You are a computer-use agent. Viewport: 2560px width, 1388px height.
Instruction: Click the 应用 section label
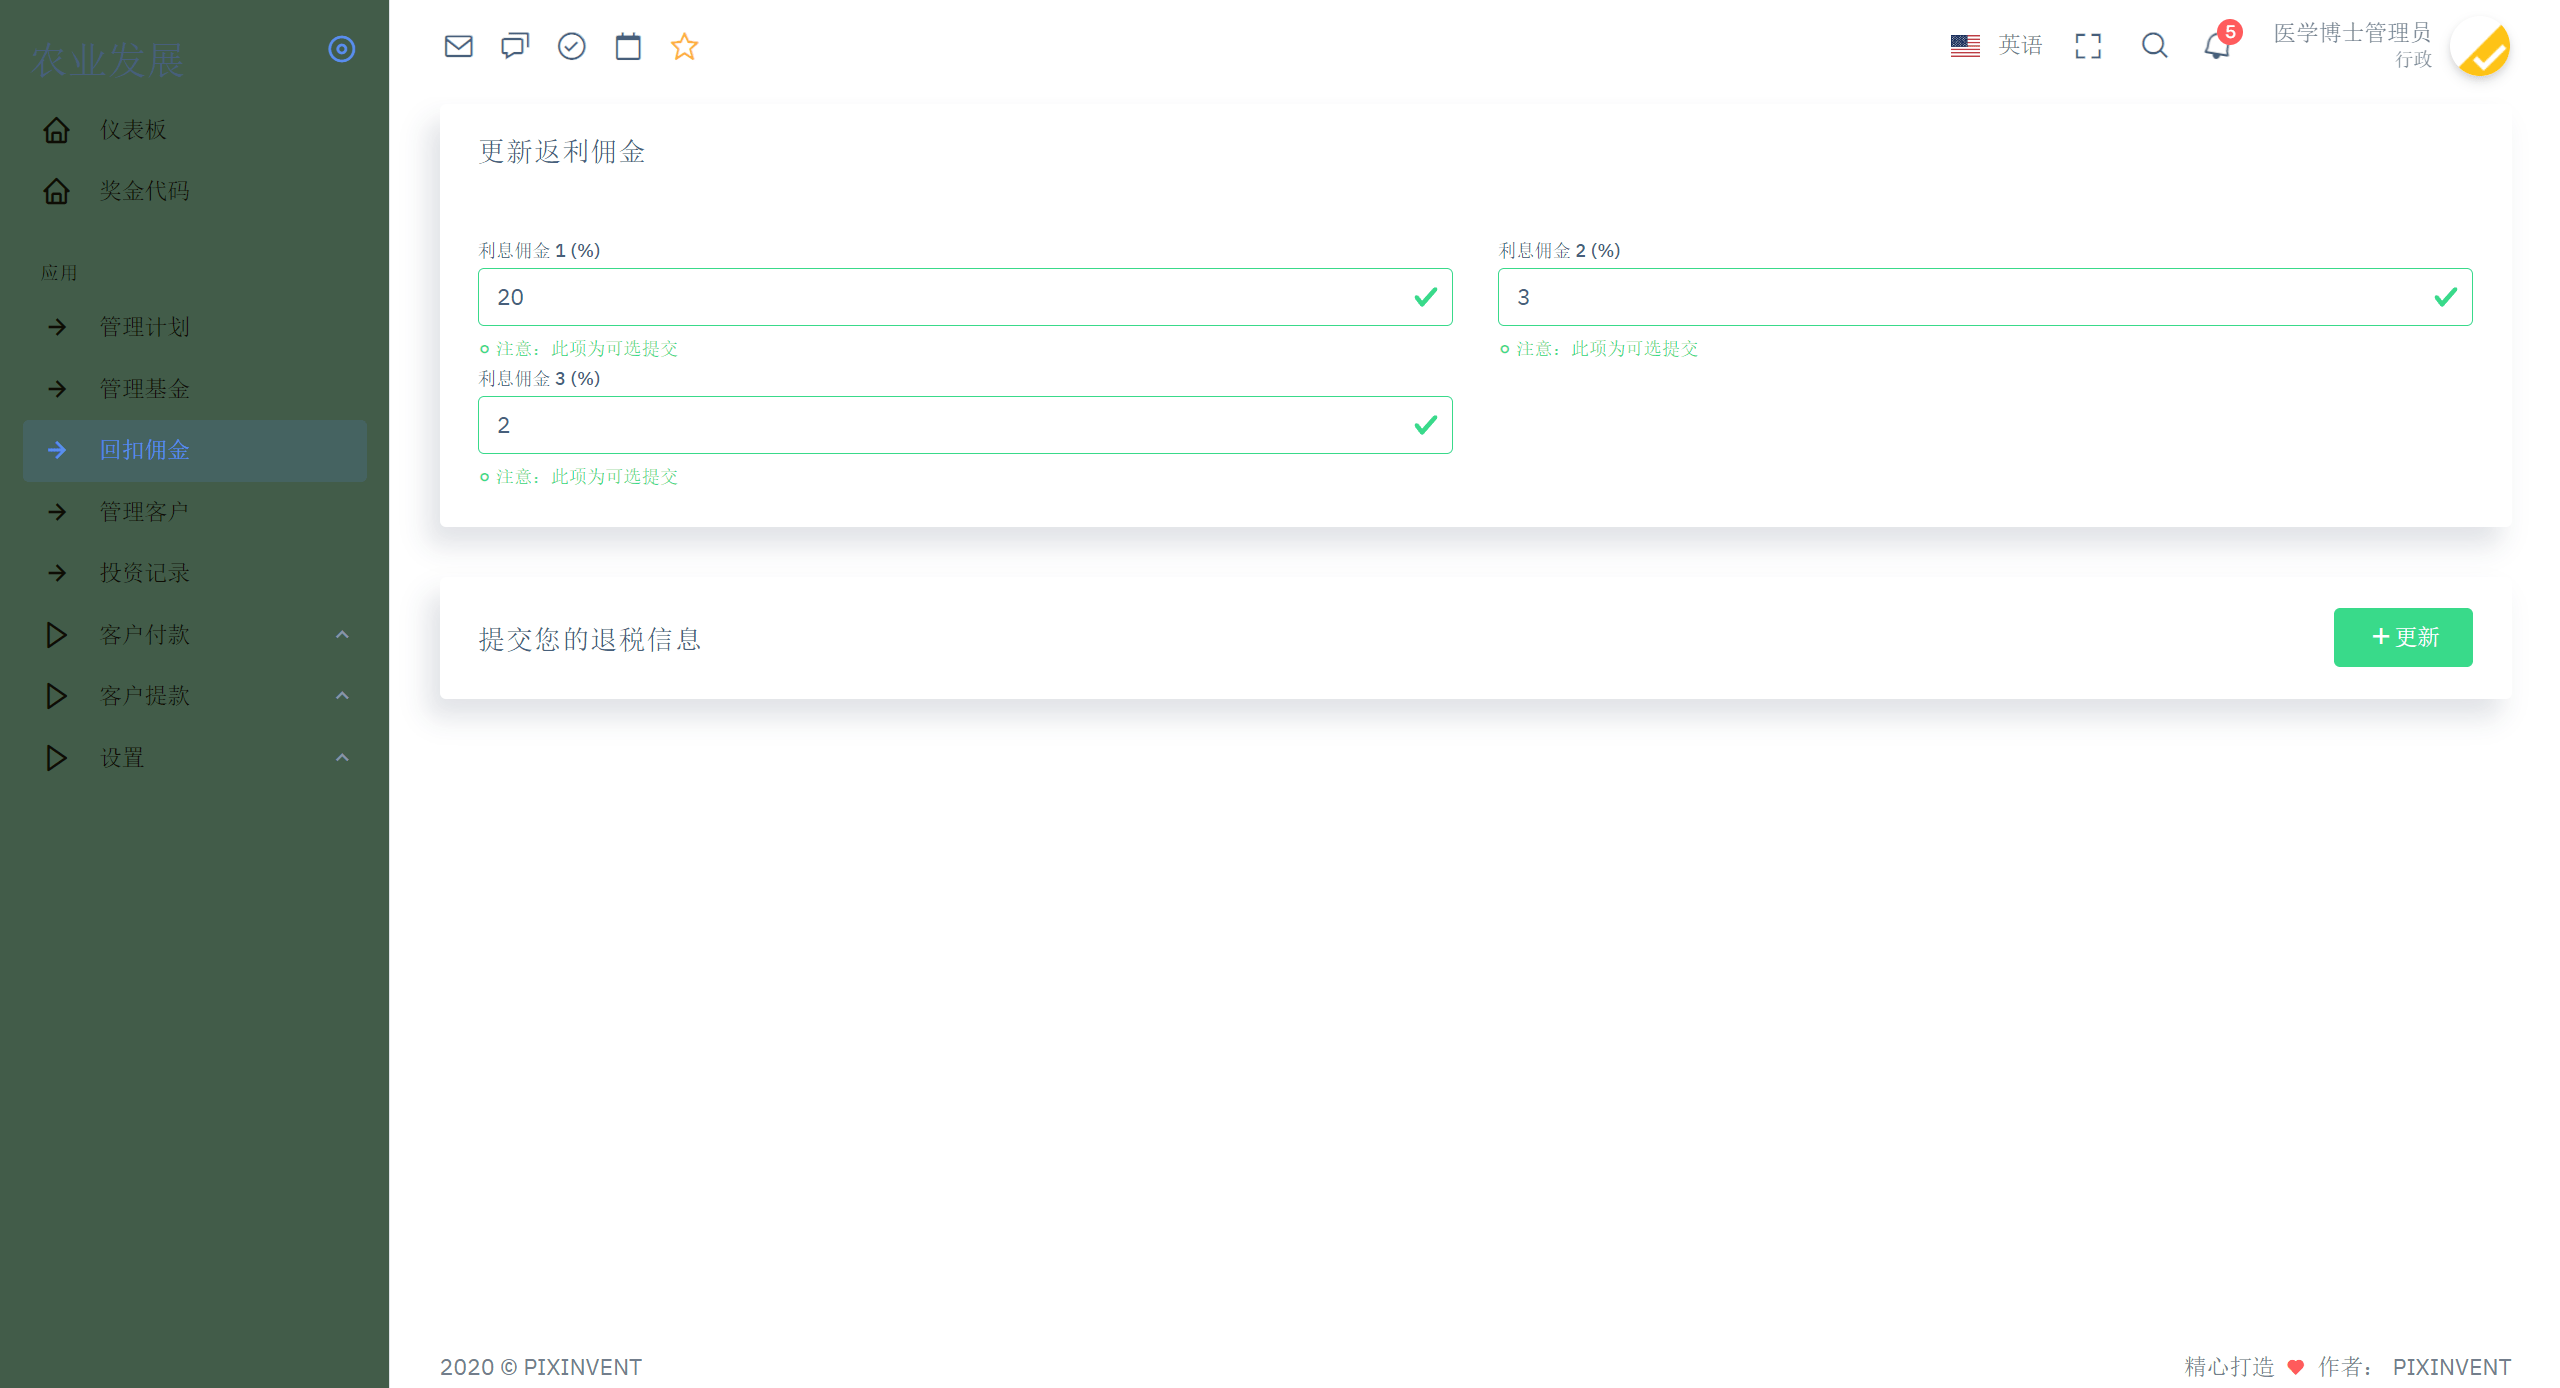(x=59, y=273)
